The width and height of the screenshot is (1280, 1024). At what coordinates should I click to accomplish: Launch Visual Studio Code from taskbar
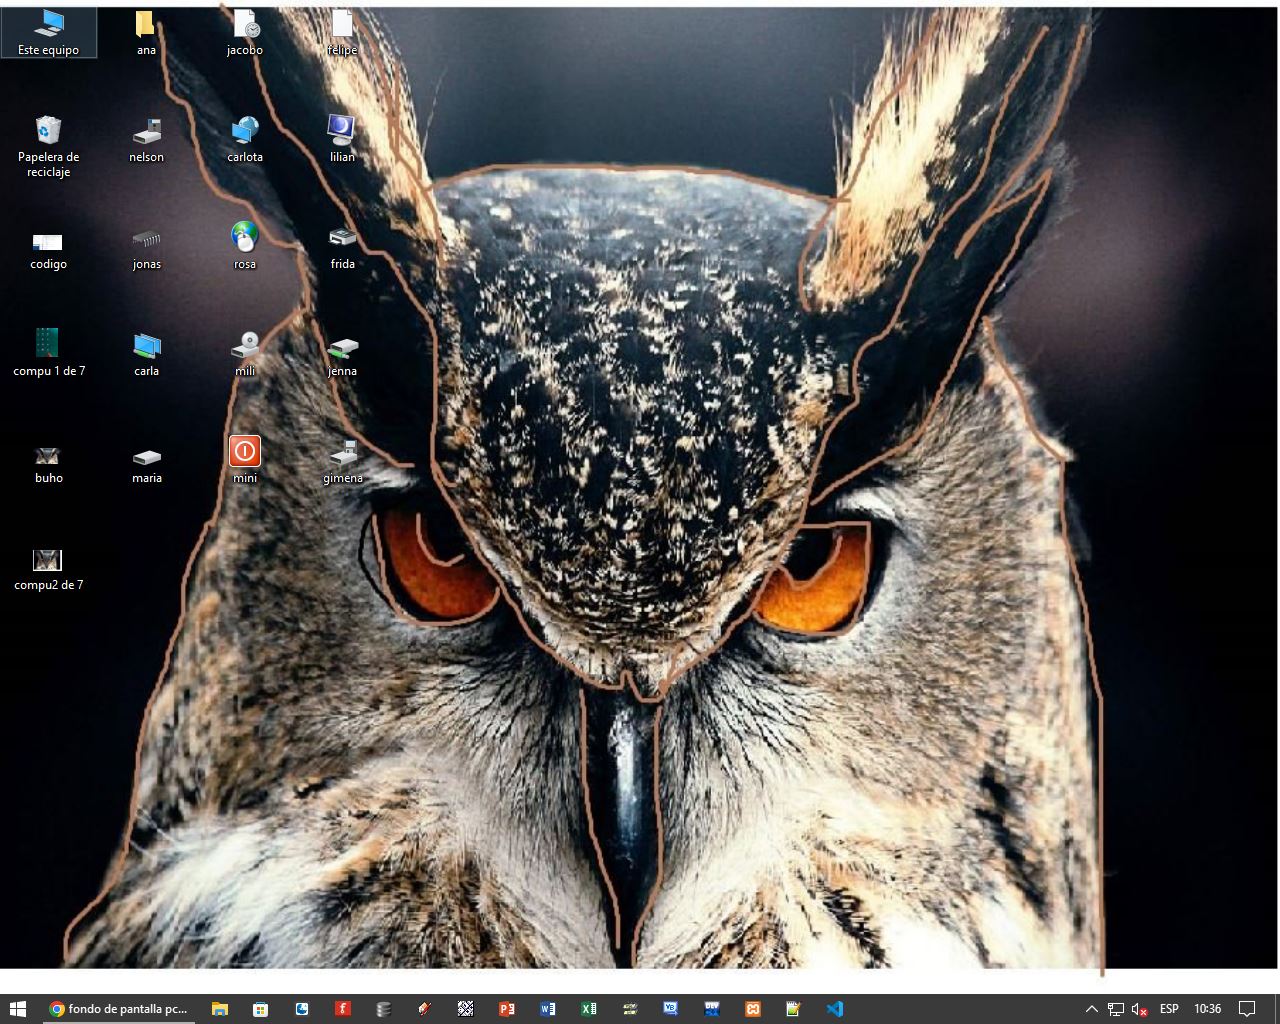(835, 1009)
